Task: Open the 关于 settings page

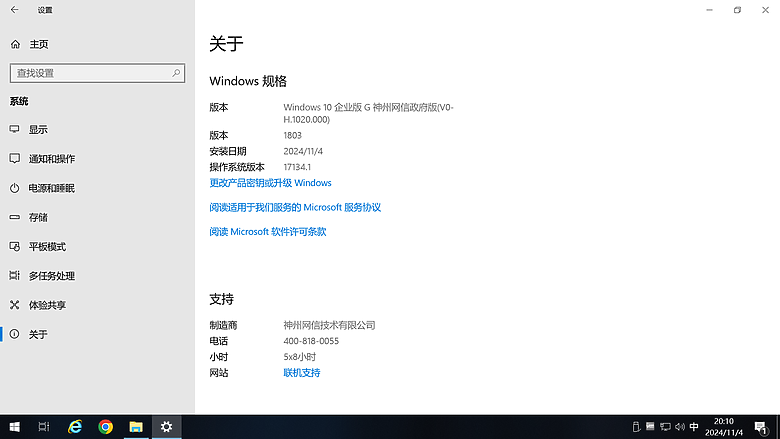Action: [98, 334]
